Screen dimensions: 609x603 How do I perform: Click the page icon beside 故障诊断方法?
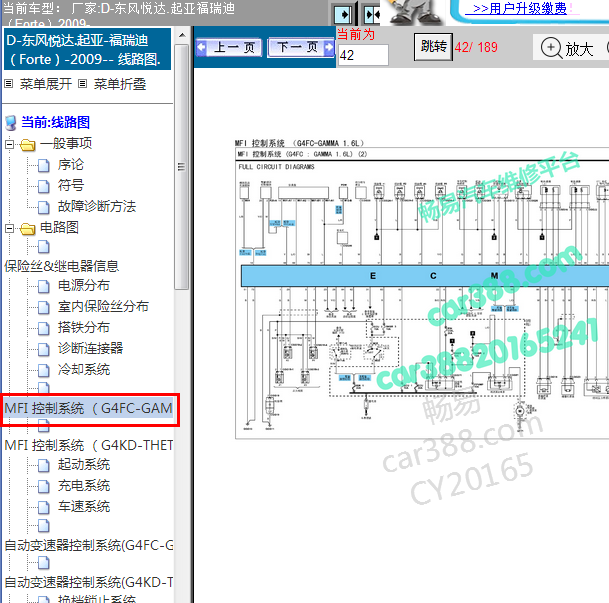point(44,207)
